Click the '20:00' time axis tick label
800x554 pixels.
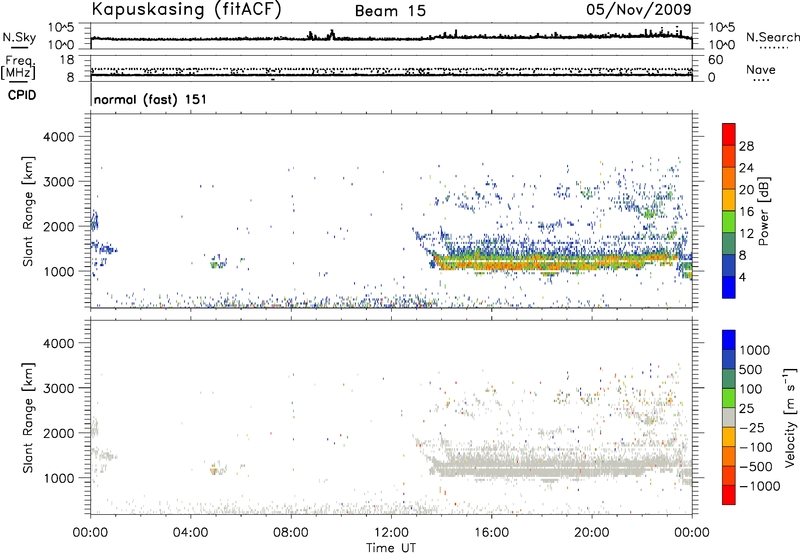pyautogui.click(x=591, y=533)
